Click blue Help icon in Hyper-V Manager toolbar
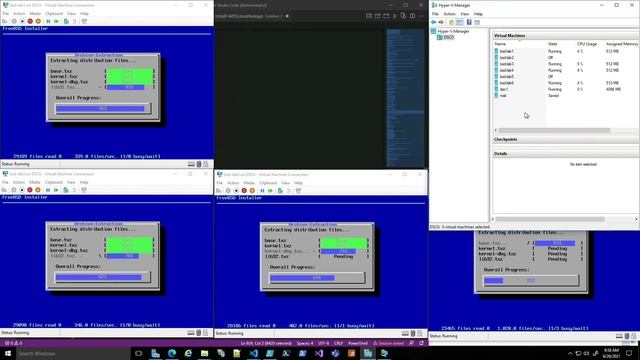The image size is (640, 360). (469, 22)
